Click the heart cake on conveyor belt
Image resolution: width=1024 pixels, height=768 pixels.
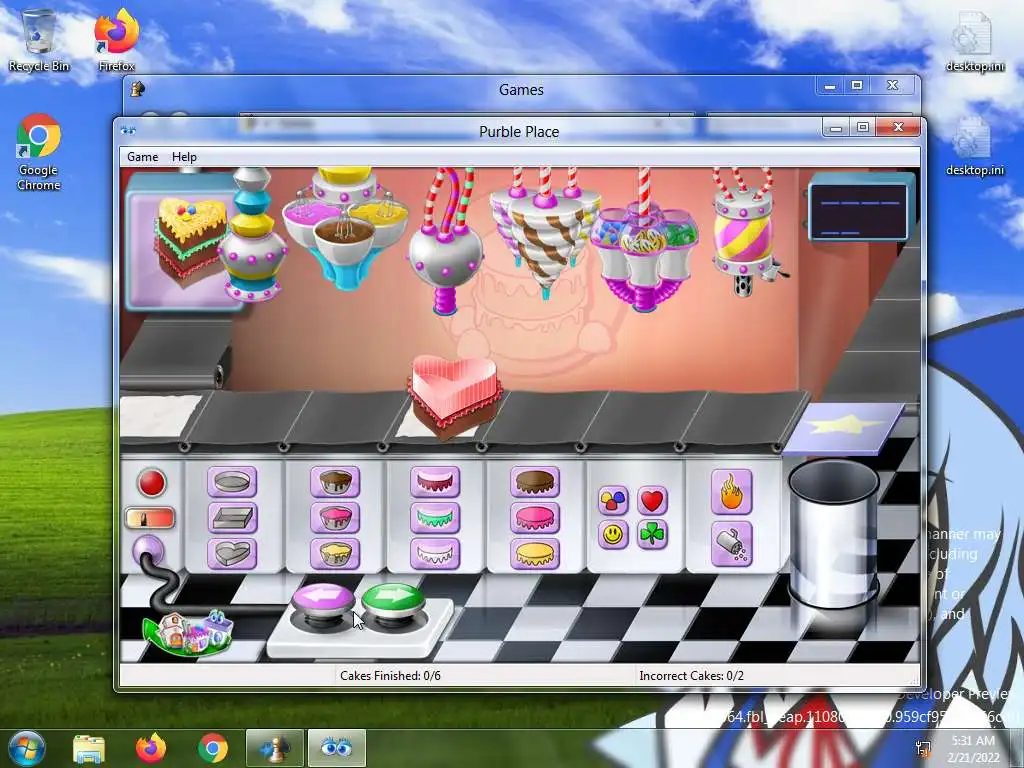455,396
